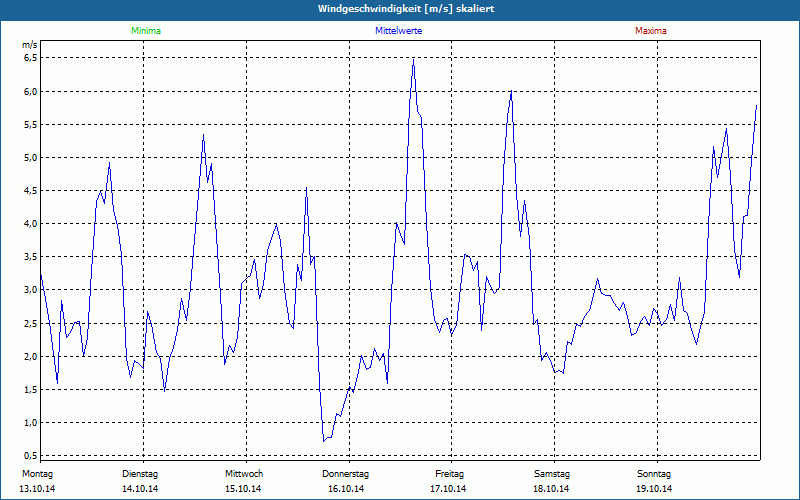Click the 6,0 y-axis value

tap(31, 91)
